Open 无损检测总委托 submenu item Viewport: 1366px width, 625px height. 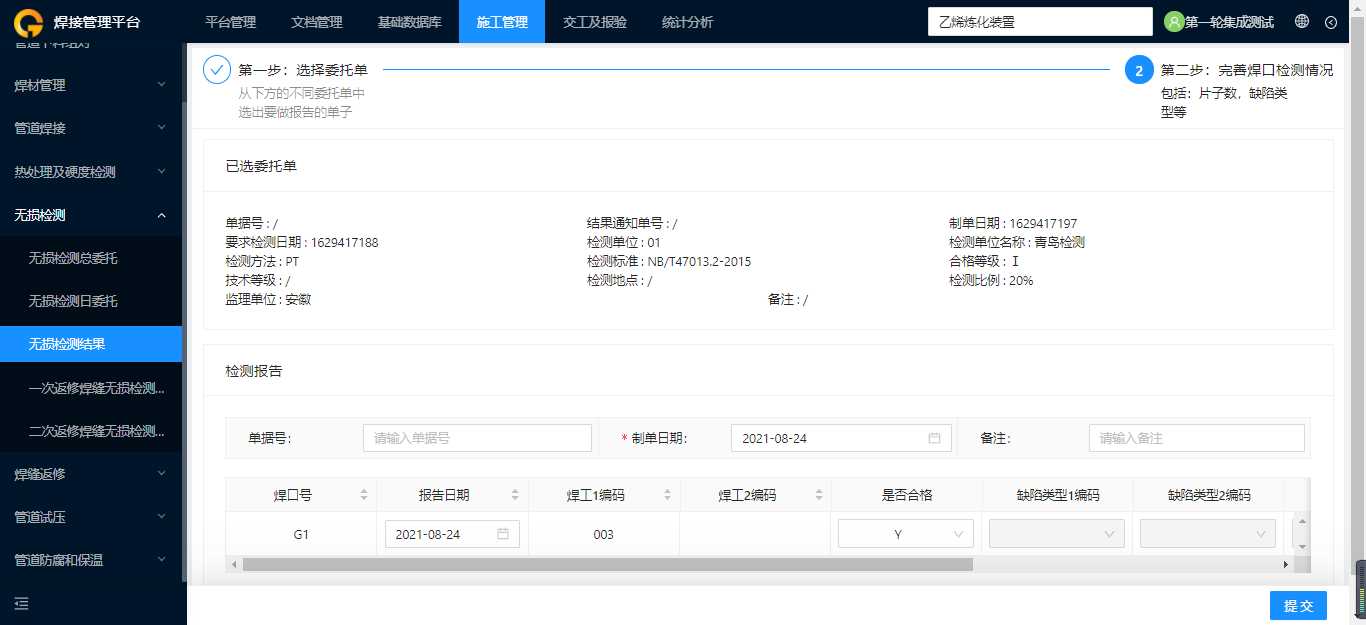pos(91,258)
